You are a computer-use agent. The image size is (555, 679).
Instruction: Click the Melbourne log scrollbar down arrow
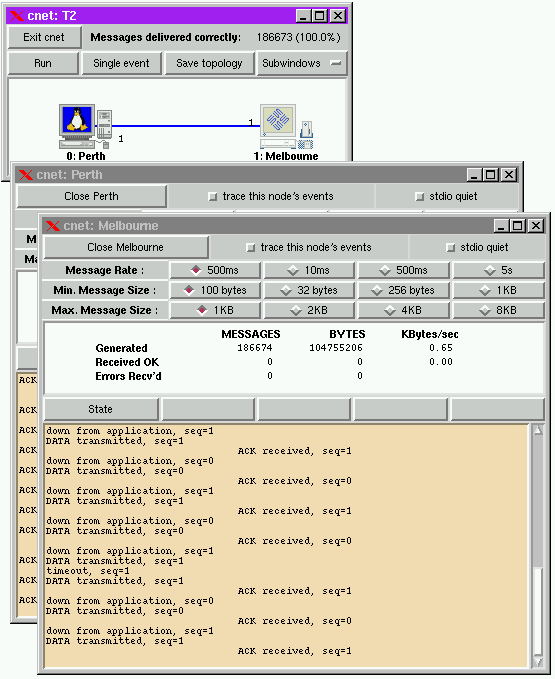[538, 662]
